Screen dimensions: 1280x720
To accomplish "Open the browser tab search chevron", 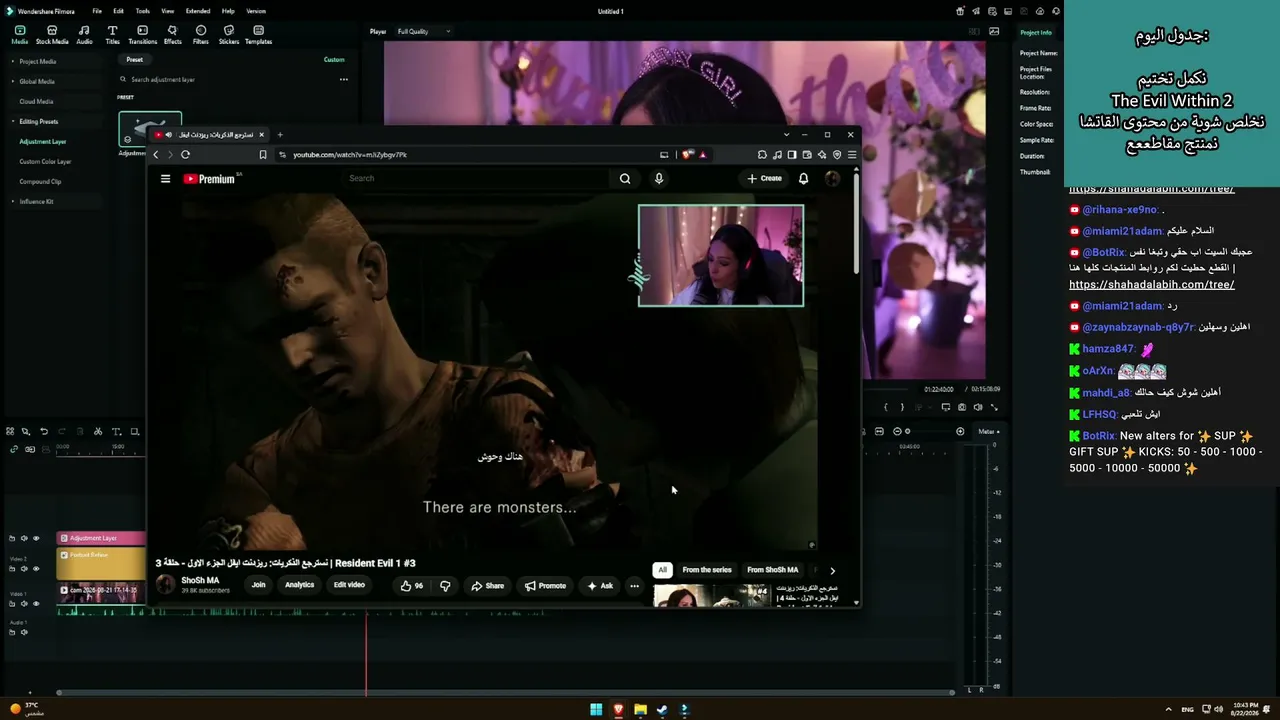I will click(786, 135).
